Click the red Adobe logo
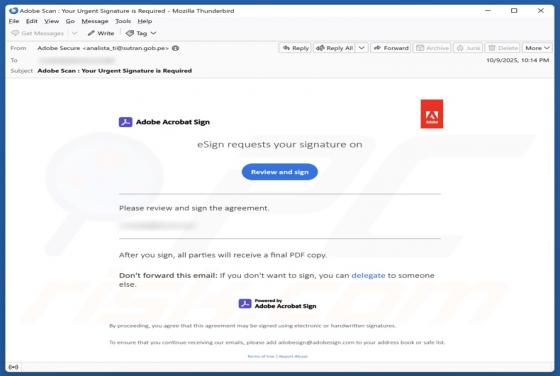560x376 pixels. (432, 114)
